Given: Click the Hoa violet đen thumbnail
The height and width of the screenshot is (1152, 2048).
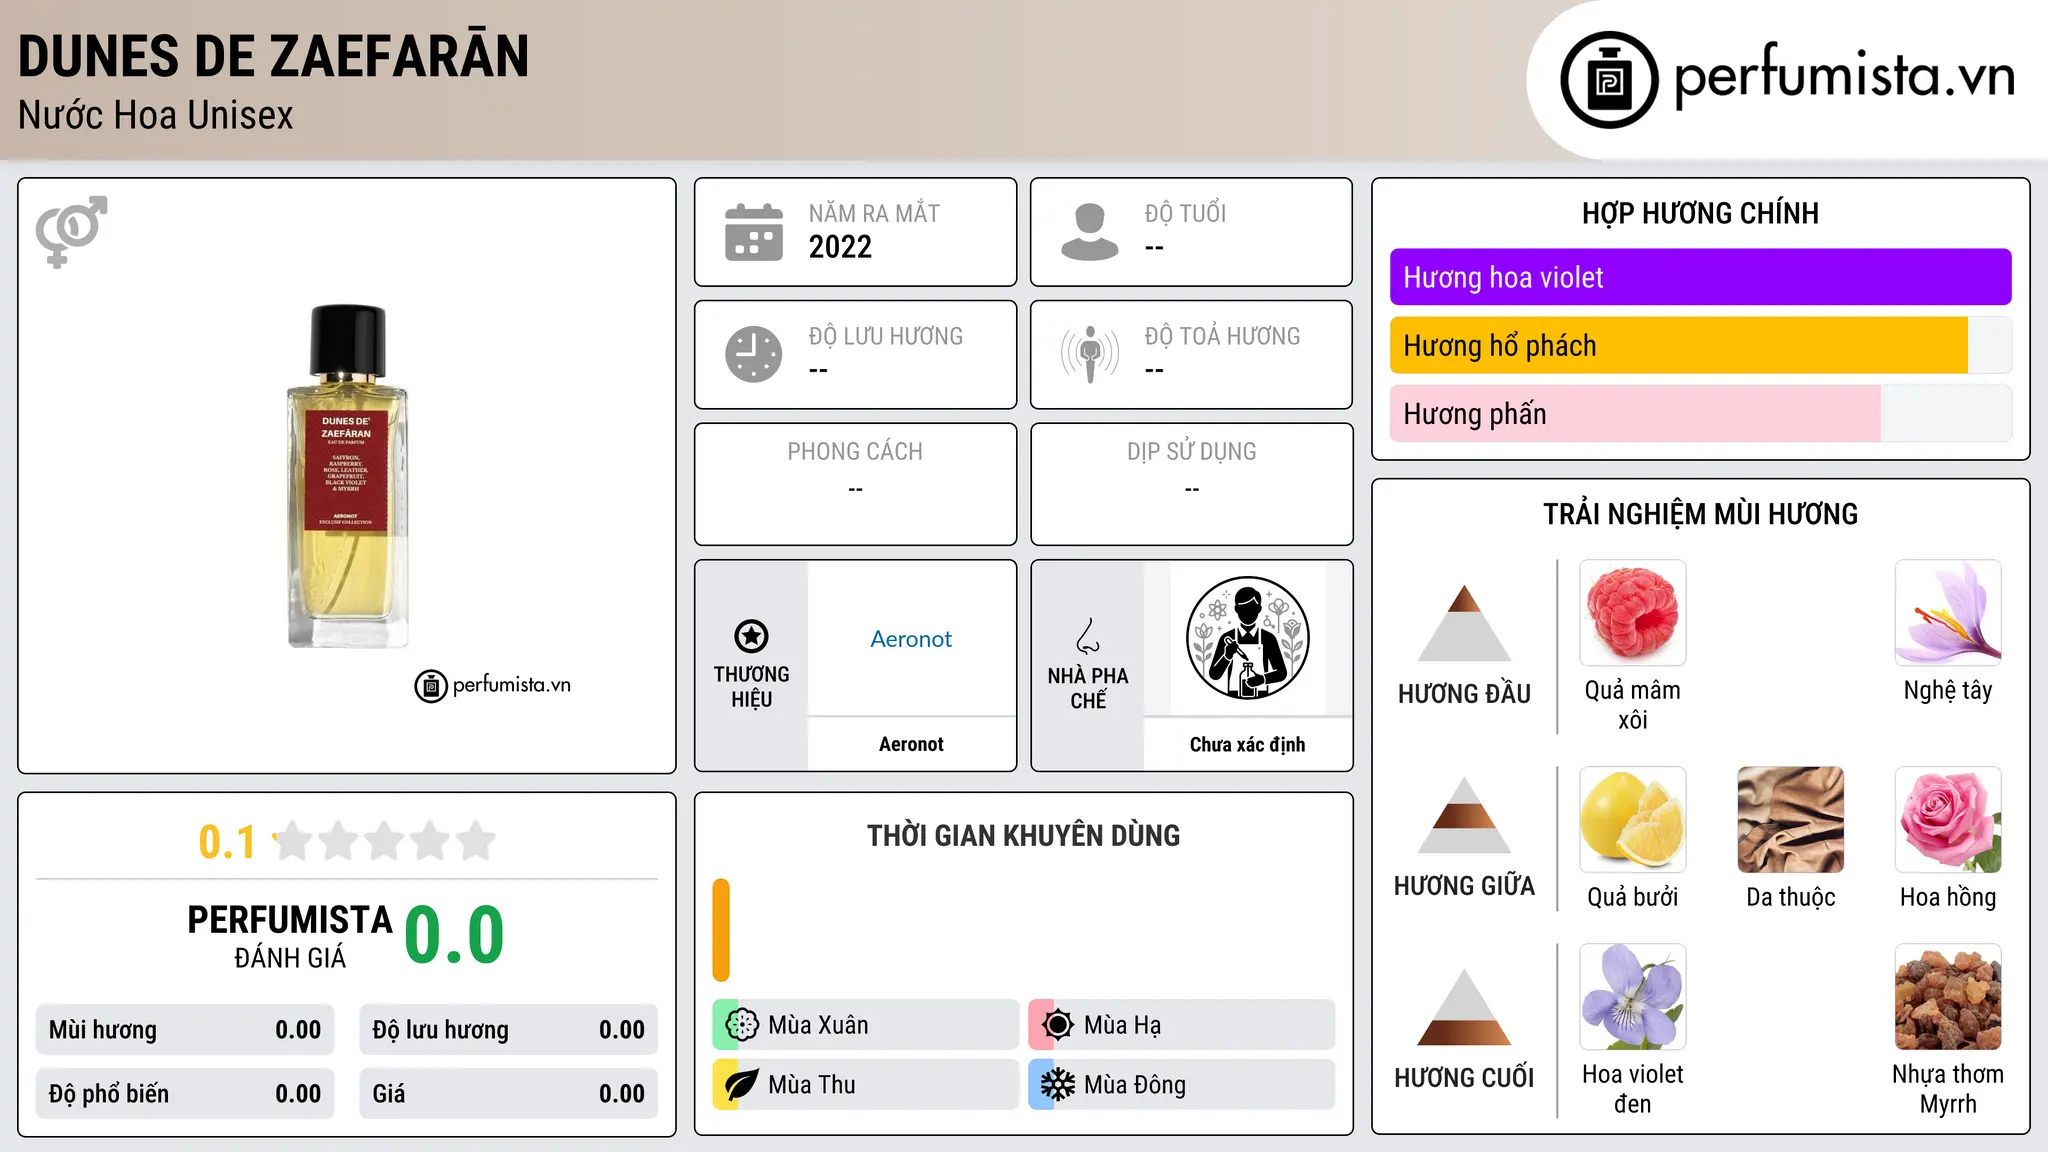Looking at the screenshot, I should 1633,997.
